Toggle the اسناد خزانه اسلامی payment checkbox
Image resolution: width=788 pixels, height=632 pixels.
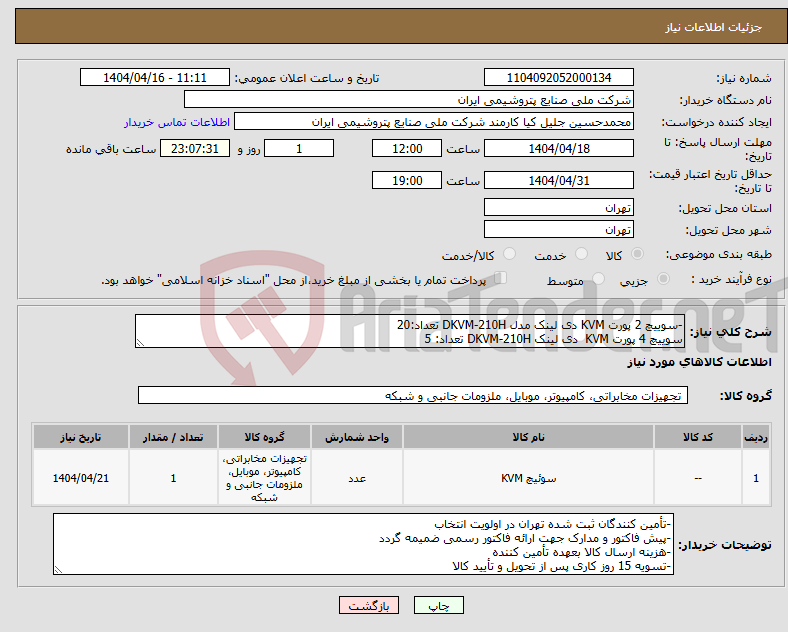pos(501,278)
